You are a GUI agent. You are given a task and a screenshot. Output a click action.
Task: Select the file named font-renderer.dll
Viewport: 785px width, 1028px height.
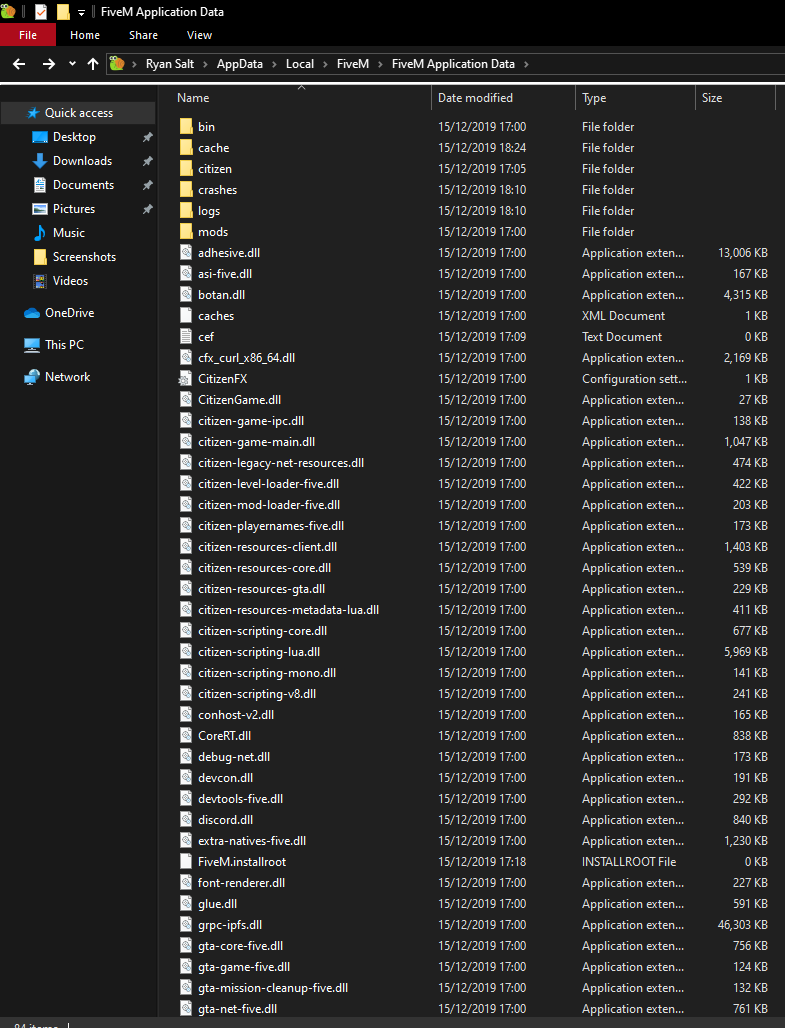[241, 882]
